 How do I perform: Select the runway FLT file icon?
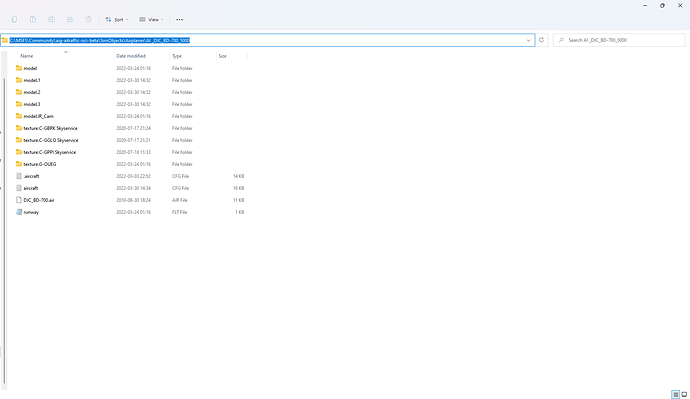pyautogui.click(x=19, y=212)
